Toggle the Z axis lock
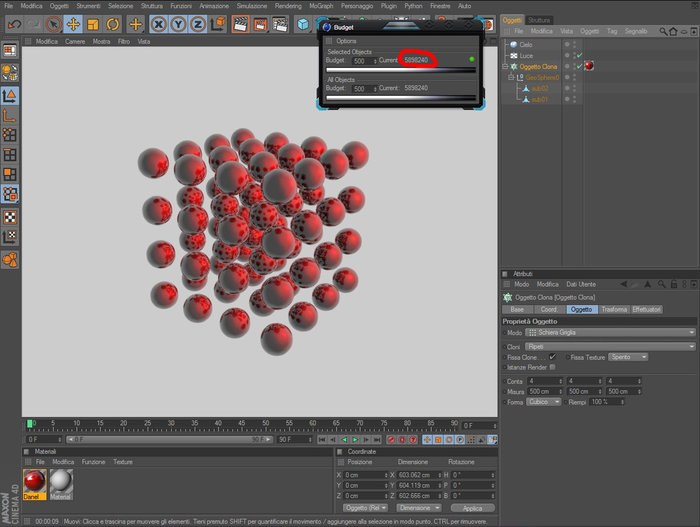This screenshot has height=527, width=700. click(x=198, y=24)
